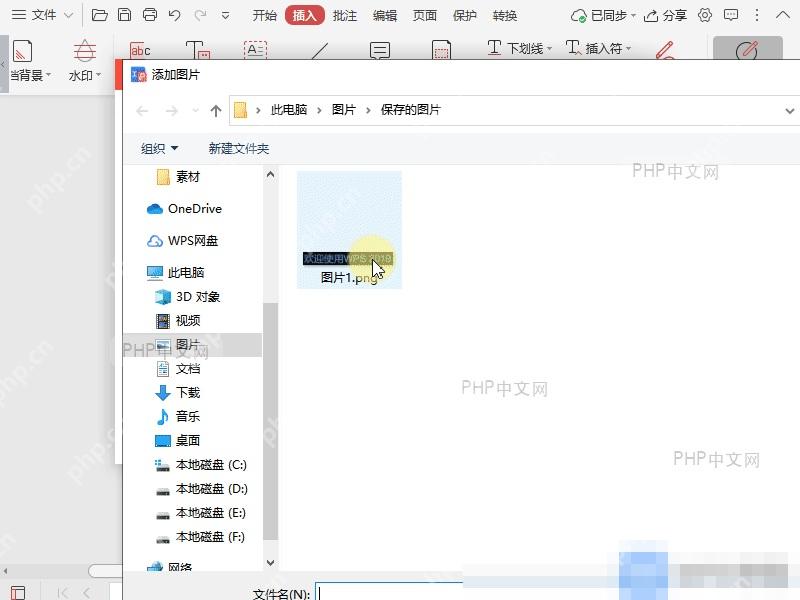Expand the quick access toolbar dropdown arrow
Viewport: 800px width, 600px height.
point(225,16)
